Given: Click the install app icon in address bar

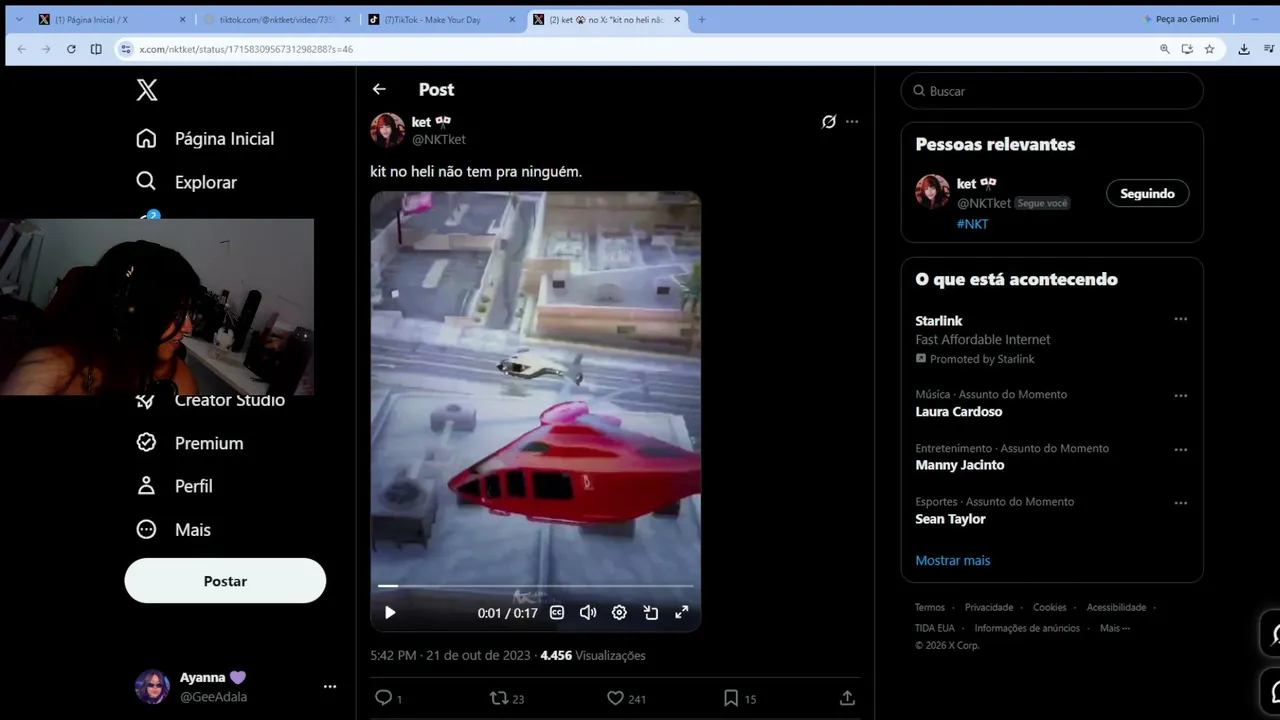Looking at the screenshot, I should pyautogui.click(x=1187, y=49).
